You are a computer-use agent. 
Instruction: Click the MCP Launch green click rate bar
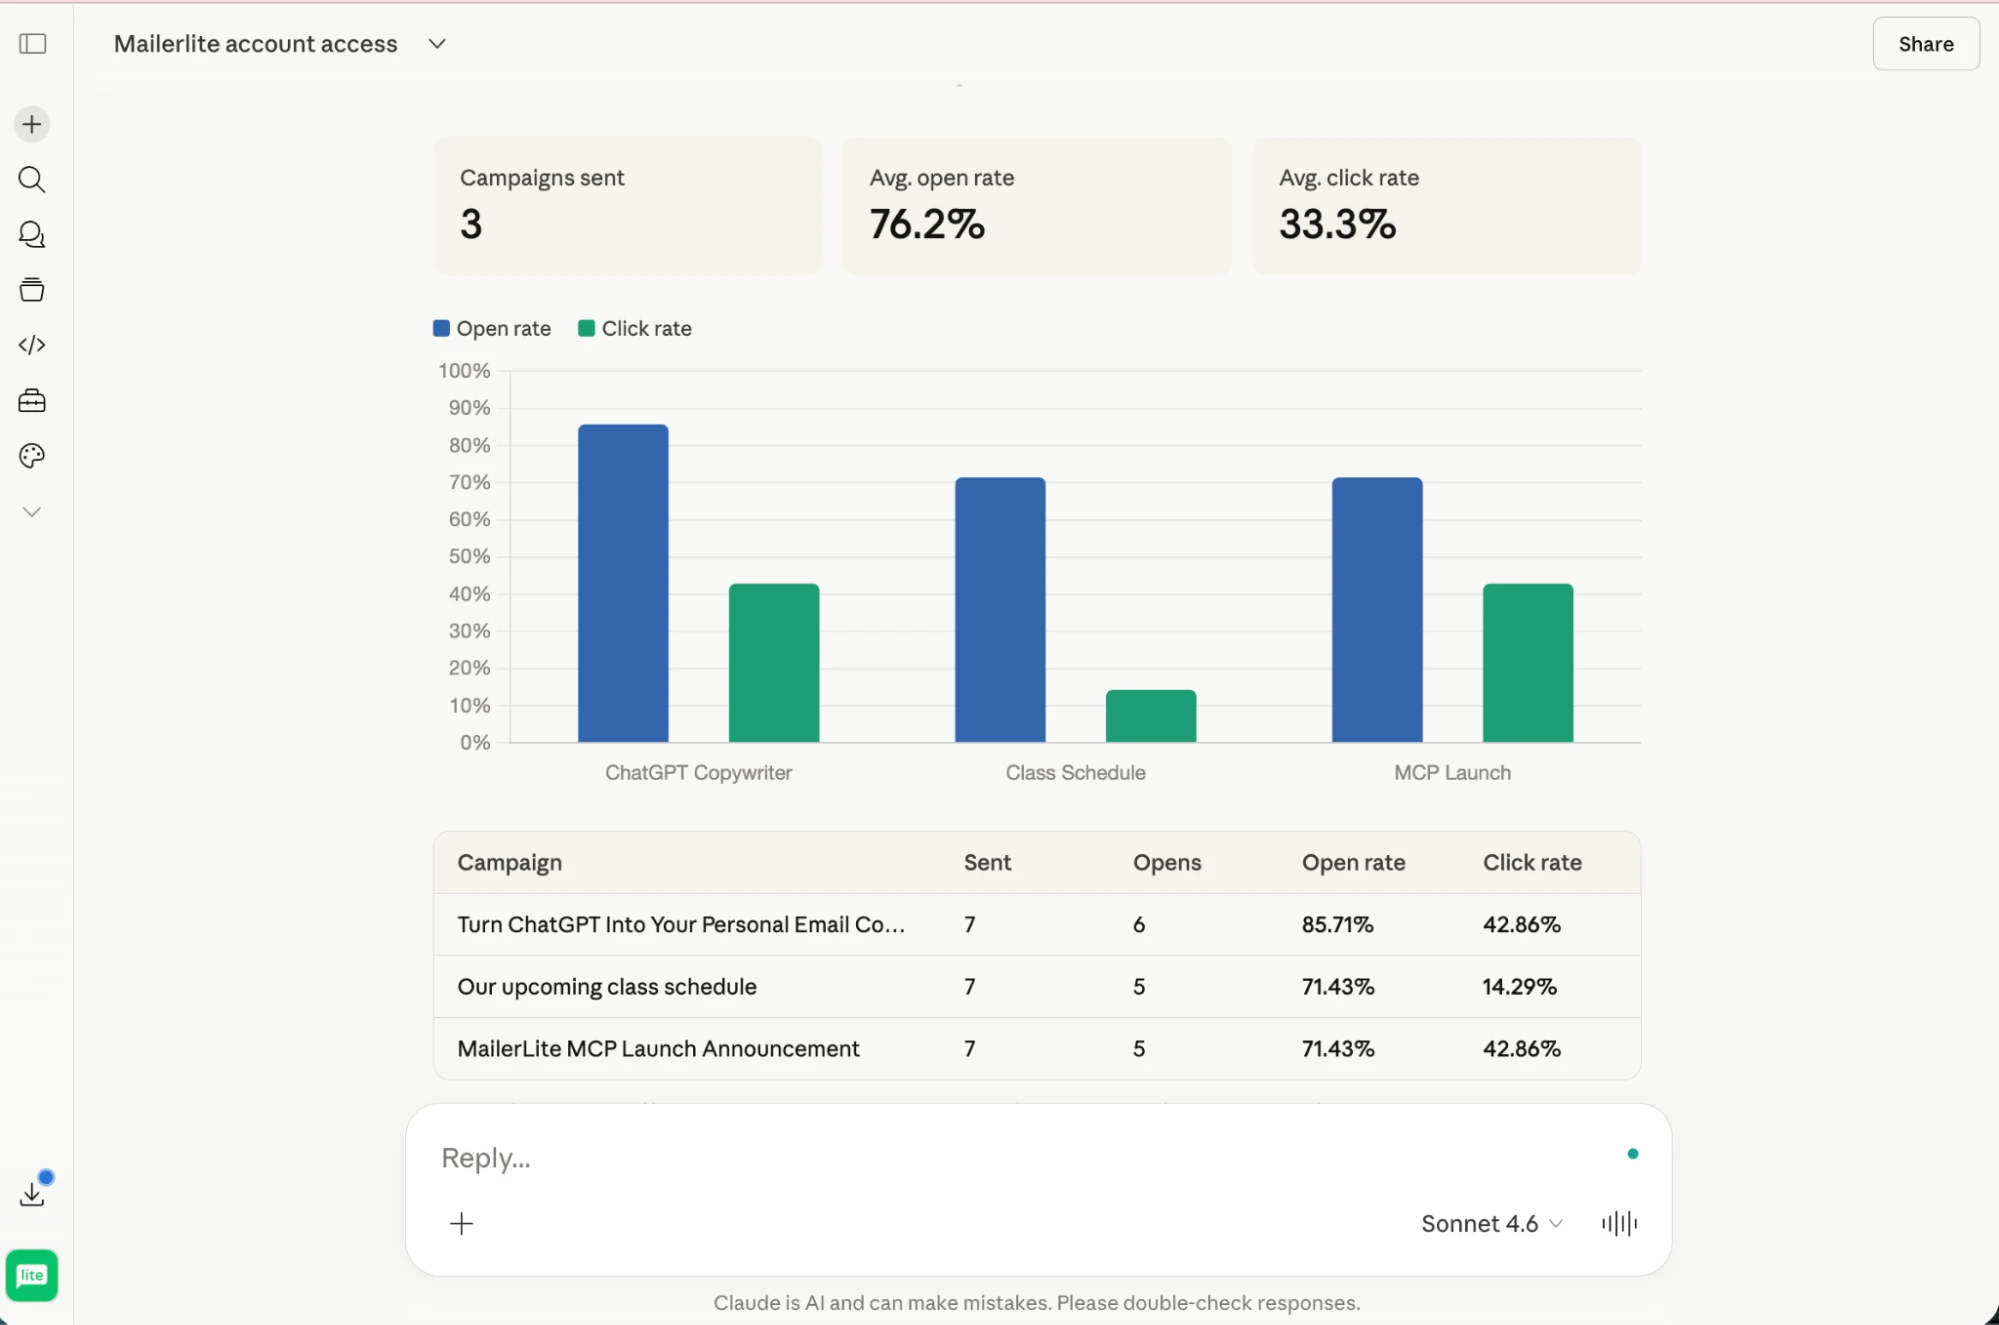pos(1528,663)
